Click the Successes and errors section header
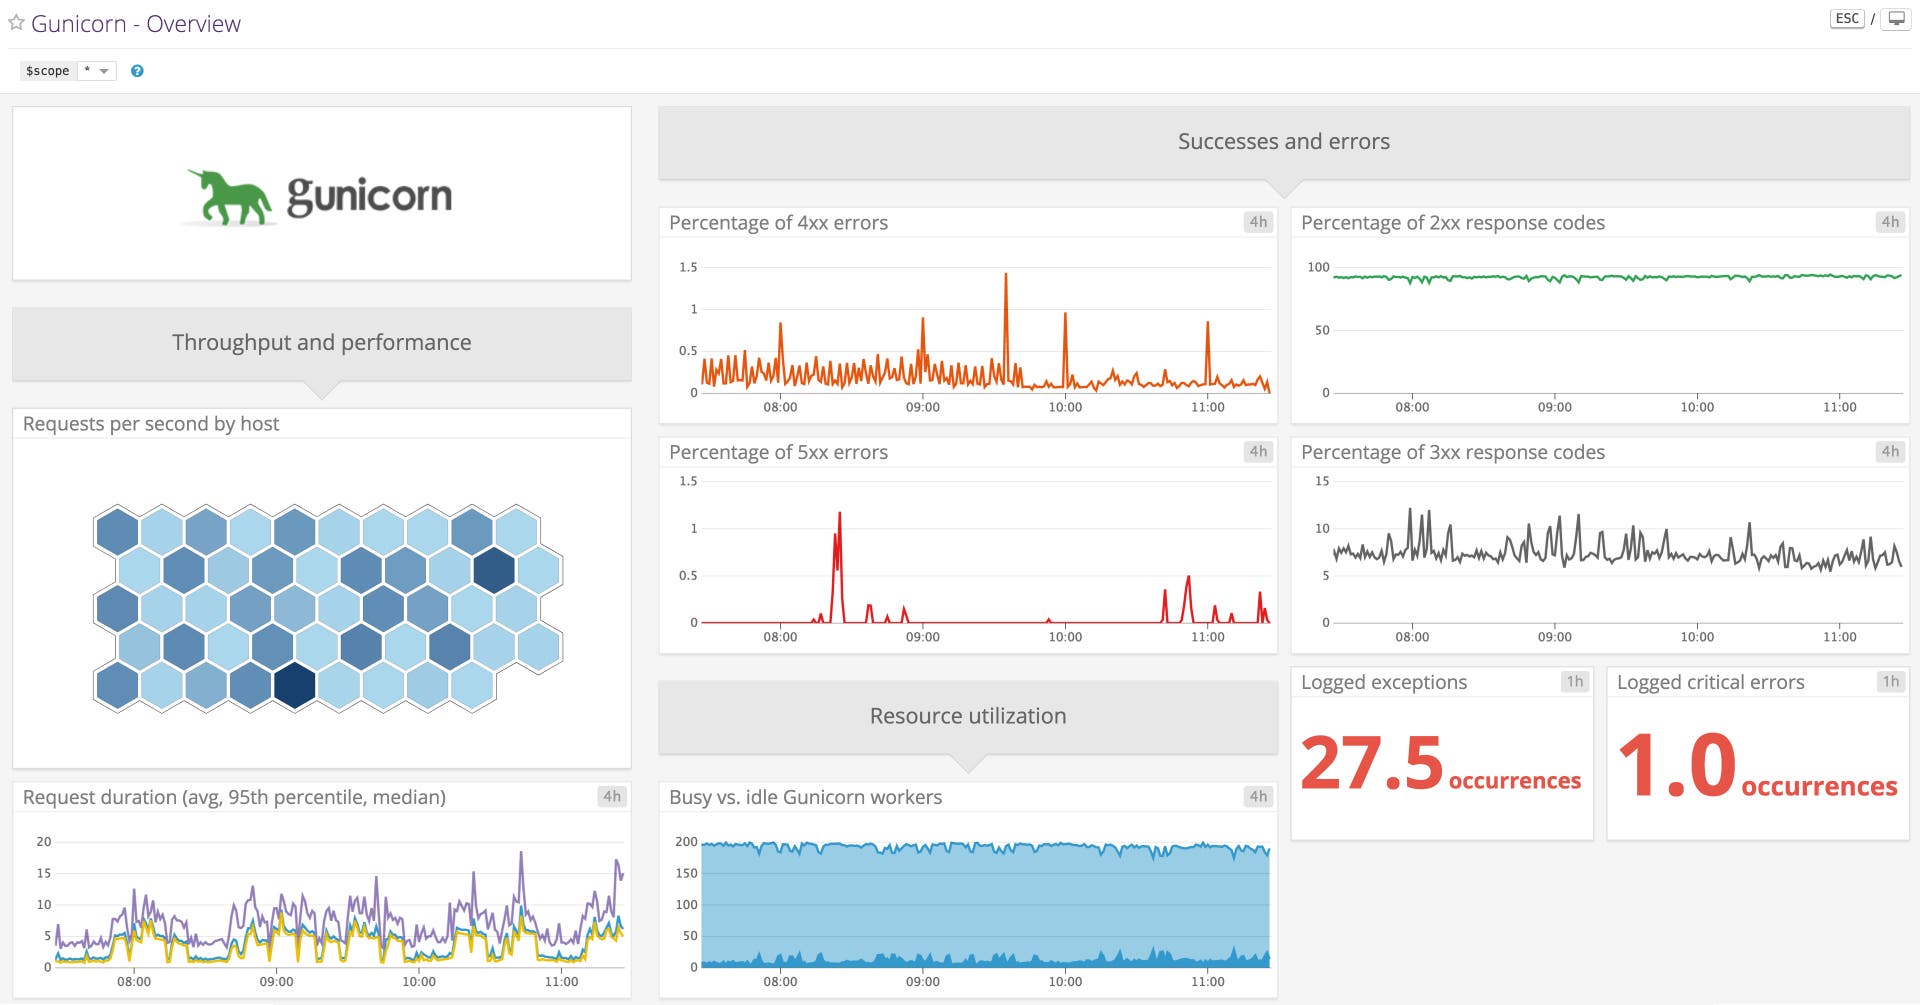 (x=1283, y=141)
